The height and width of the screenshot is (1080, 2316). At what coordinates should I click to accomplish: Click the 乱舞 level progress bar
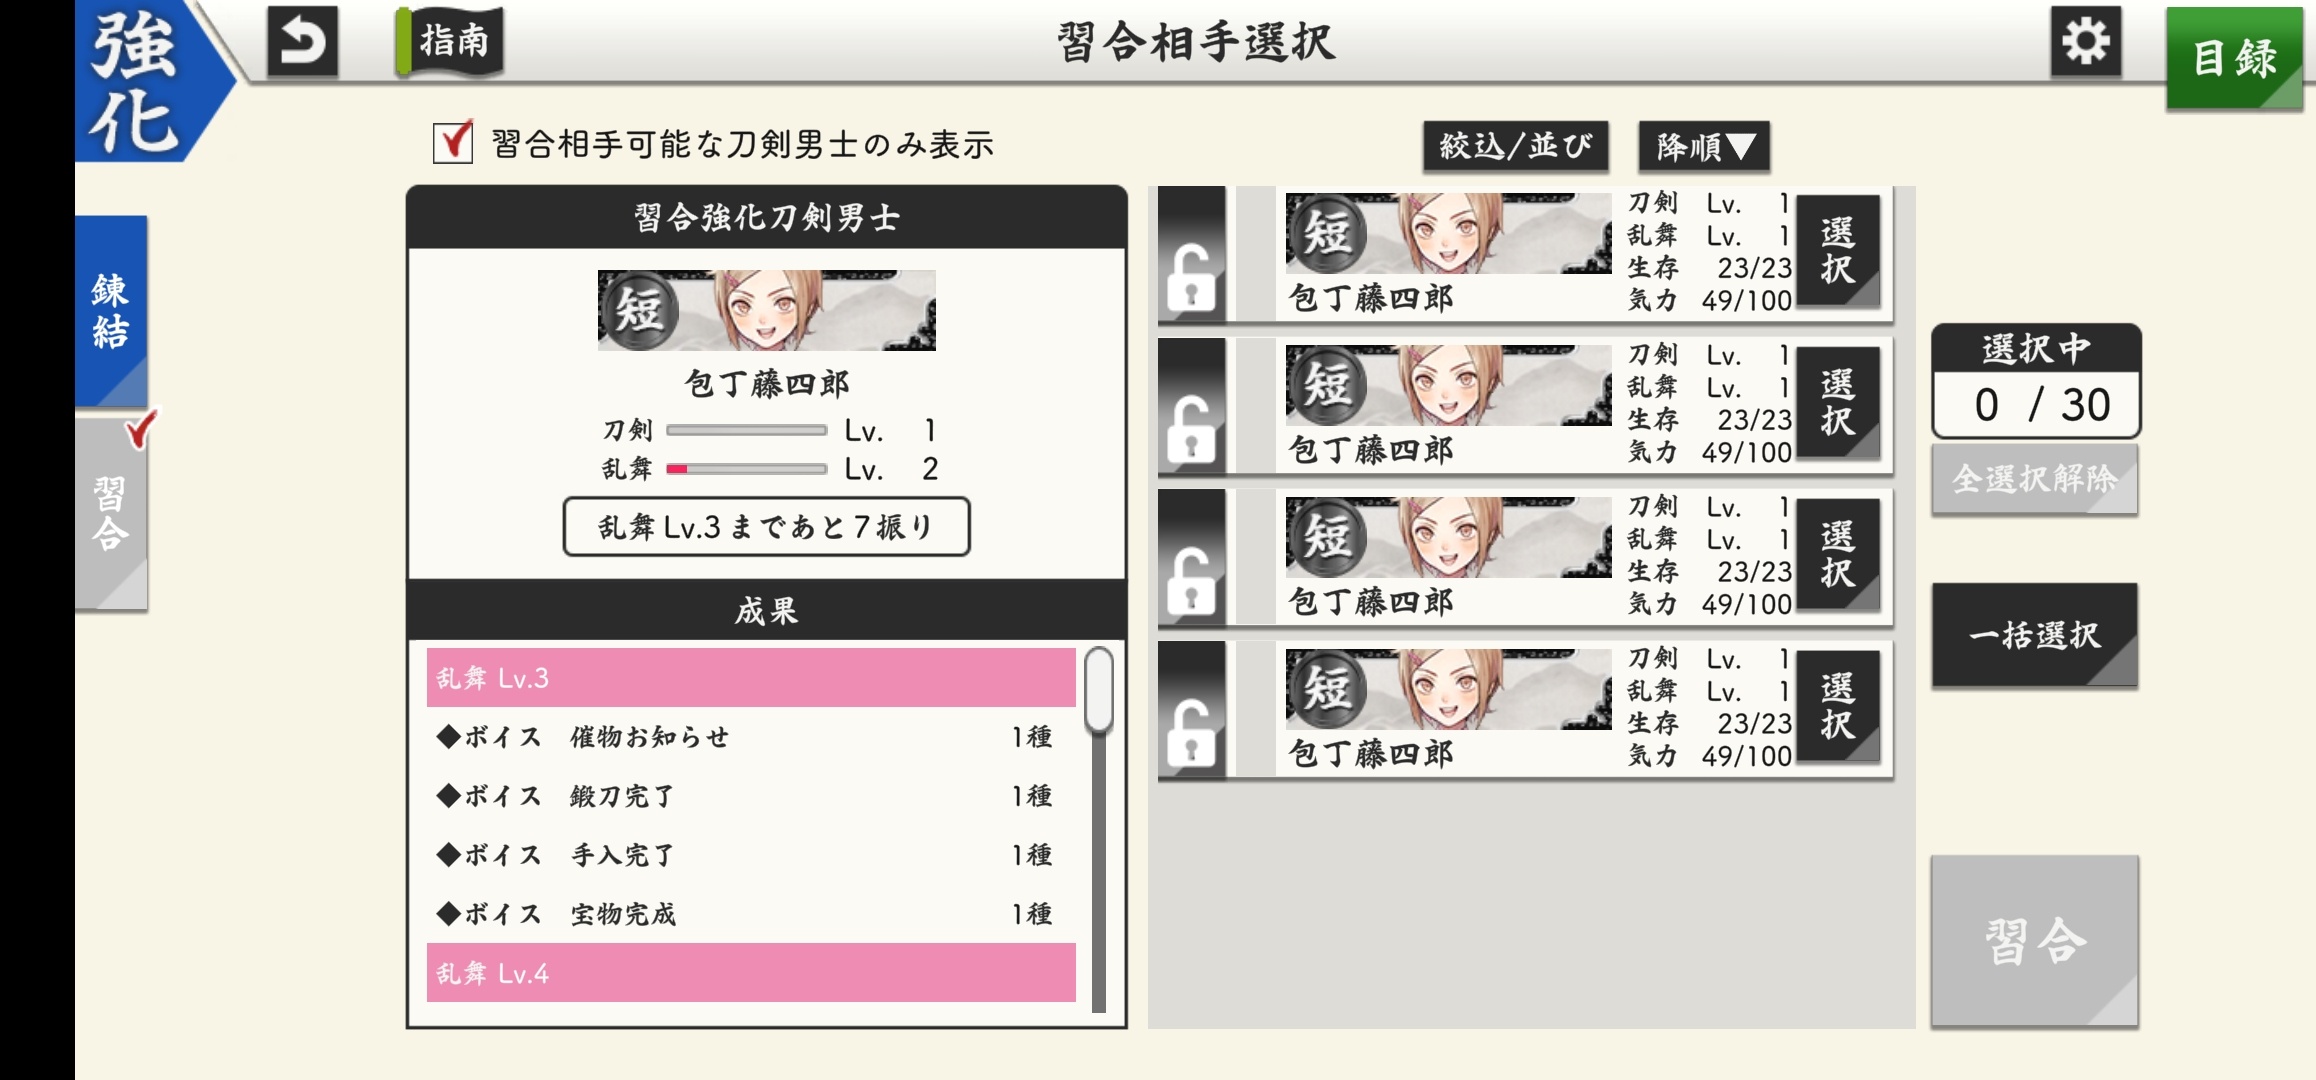746,468
